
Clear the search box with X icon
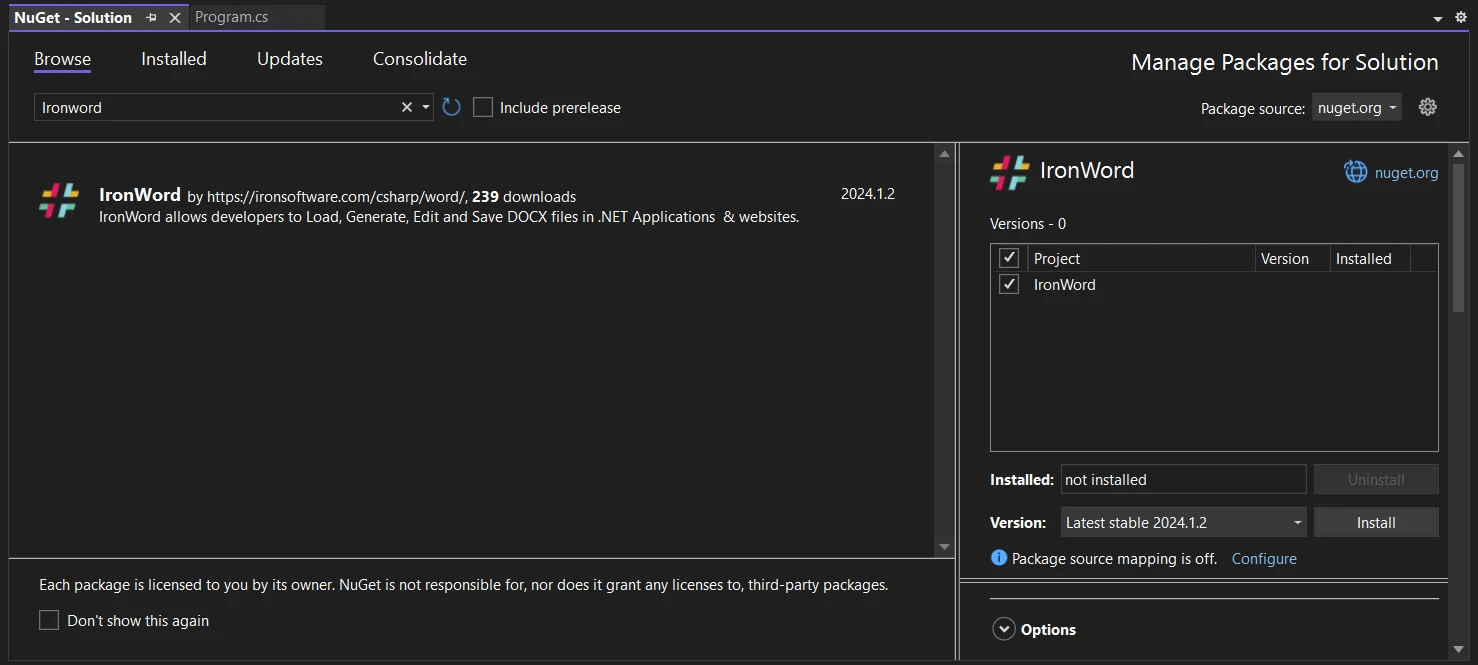point(407,107)
